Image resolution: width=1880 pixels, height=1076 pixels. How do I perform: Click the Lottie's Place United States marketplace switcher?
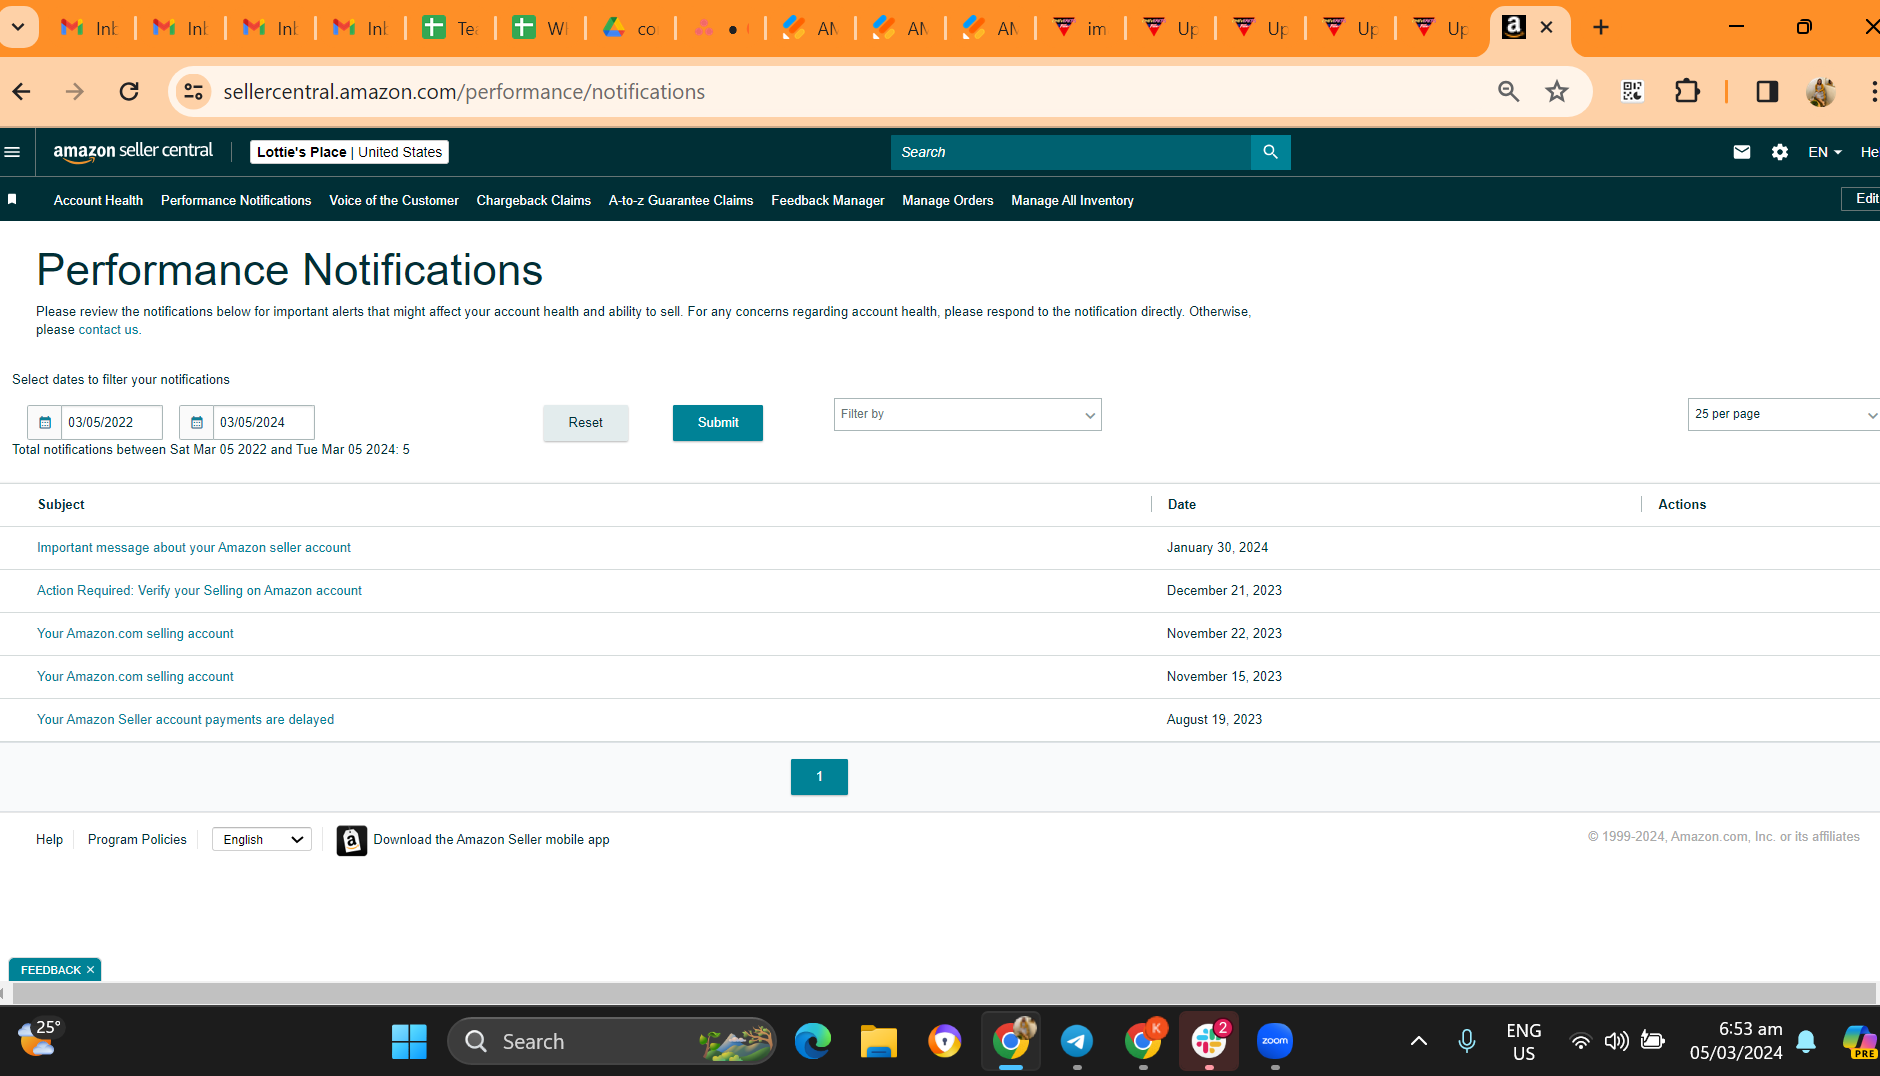[349, 152]
